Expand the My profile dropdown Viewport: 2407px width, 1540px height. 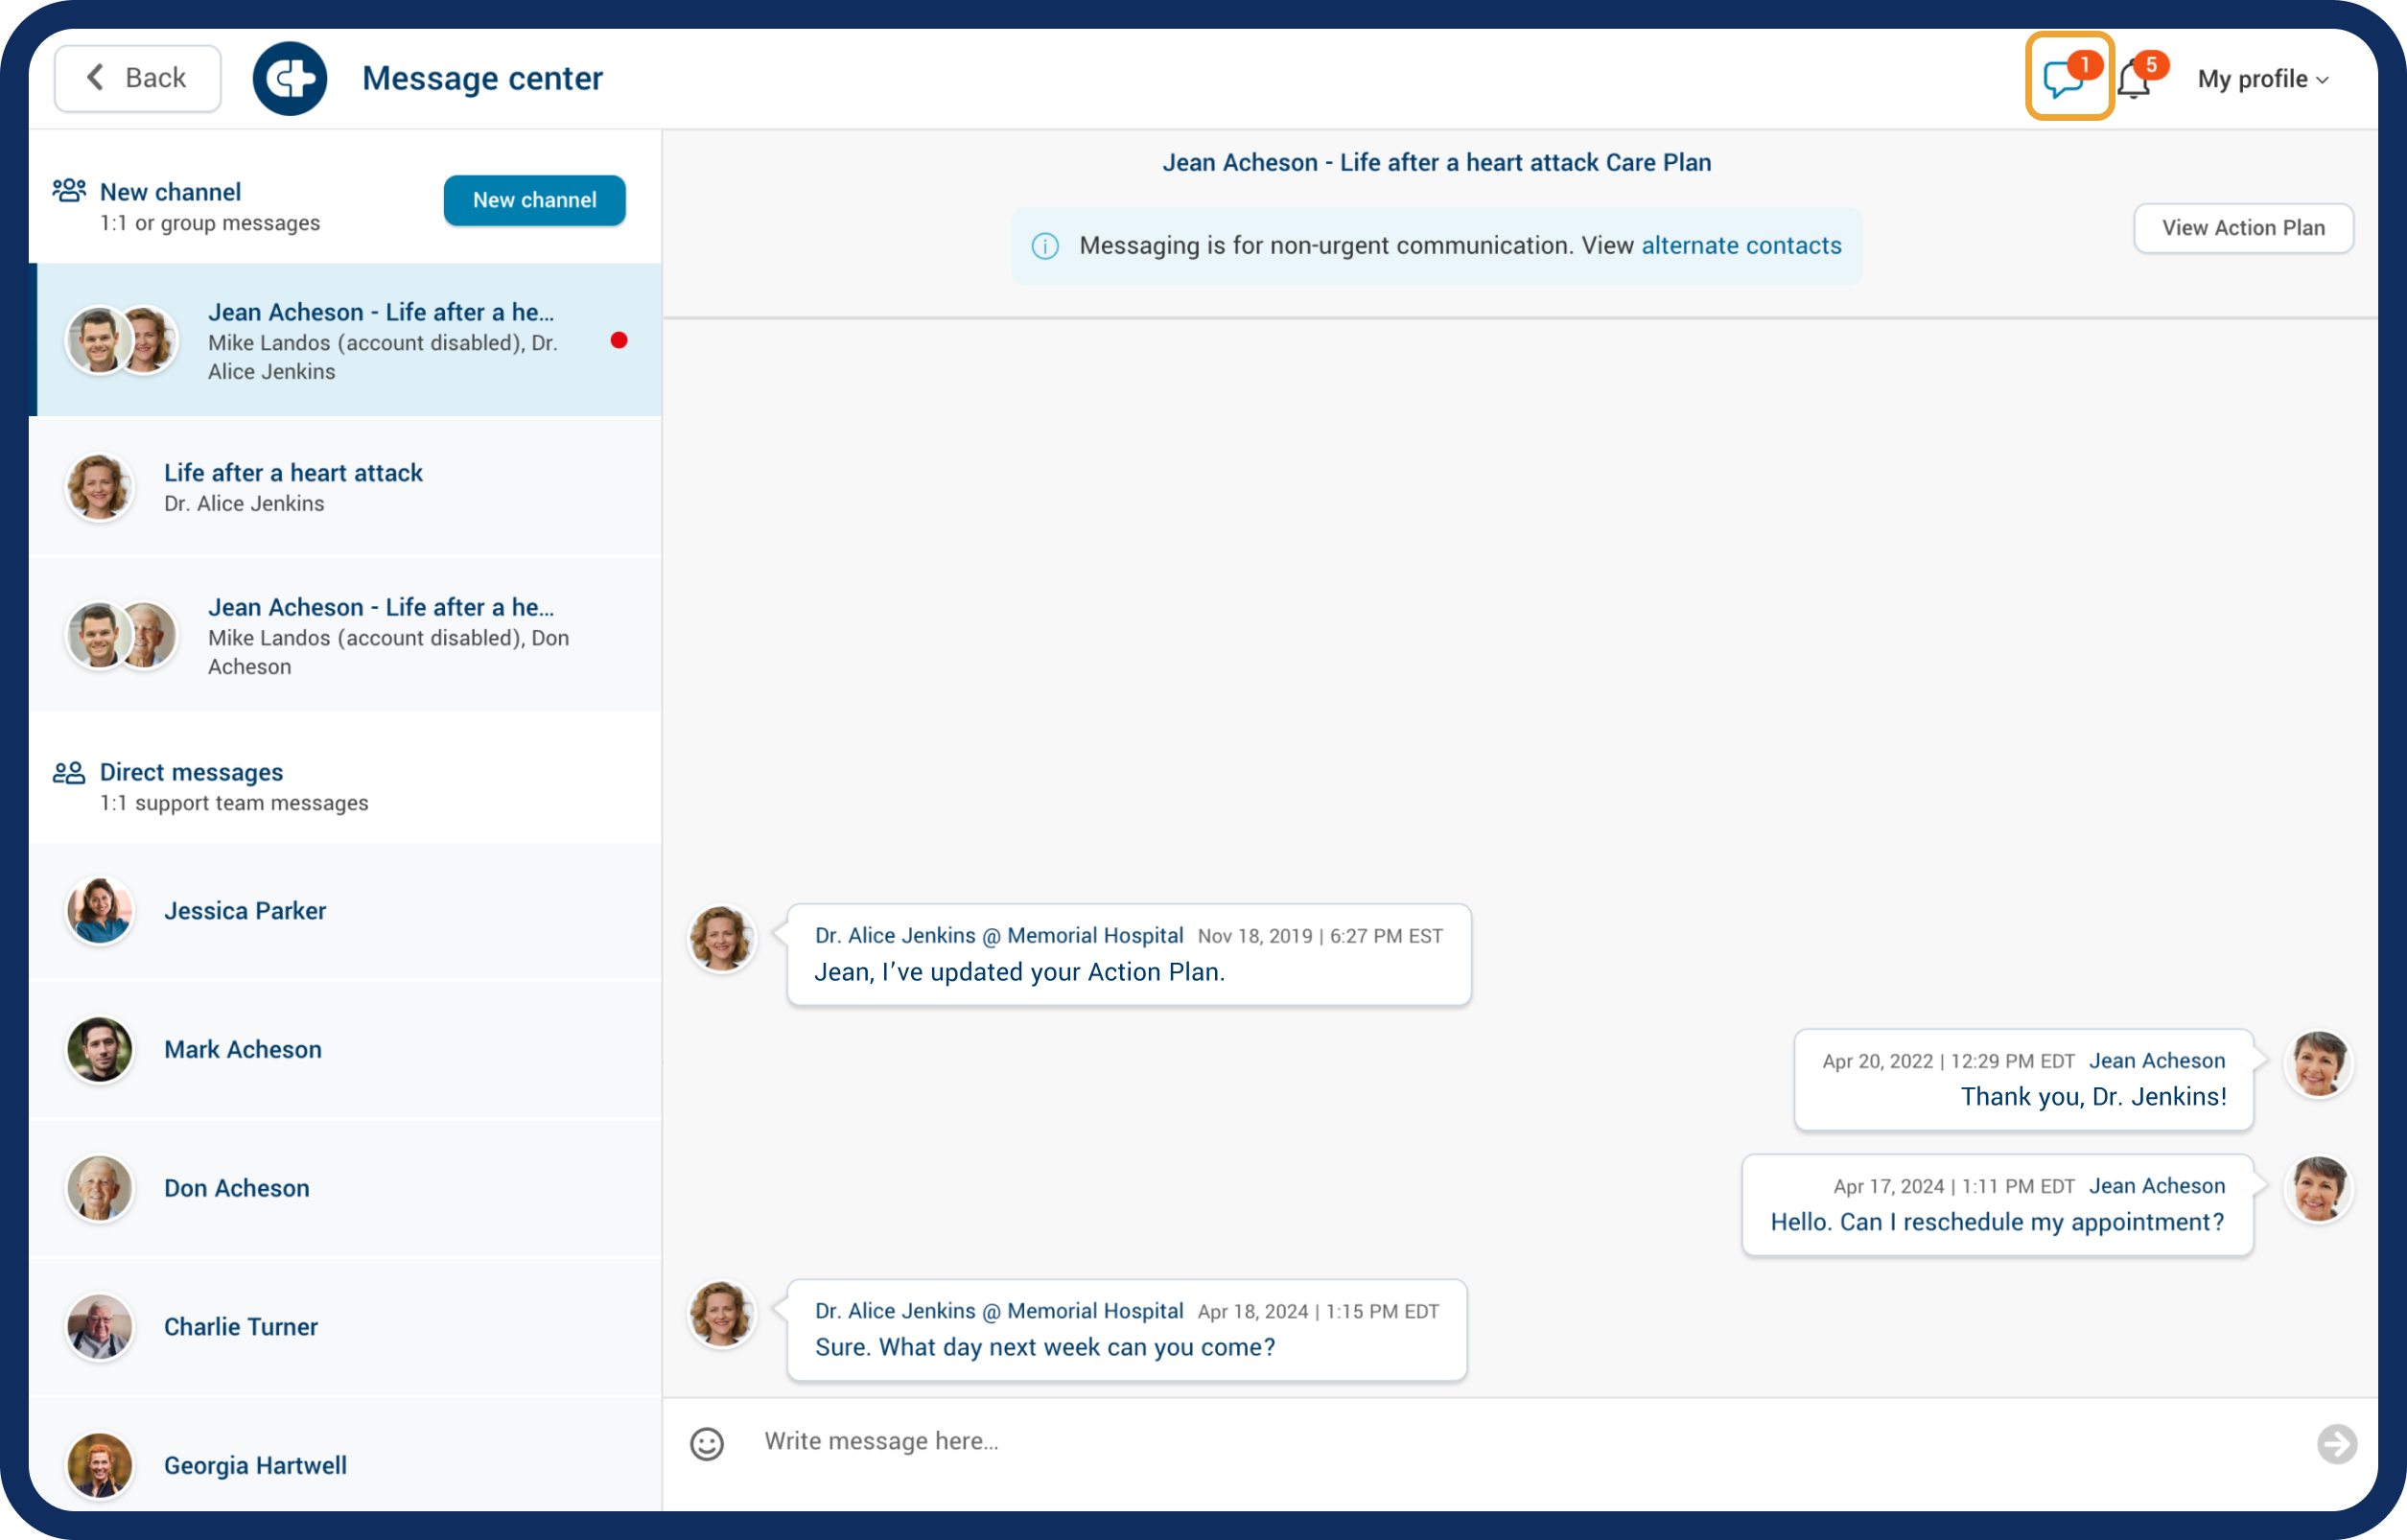tap(2263, 79)
